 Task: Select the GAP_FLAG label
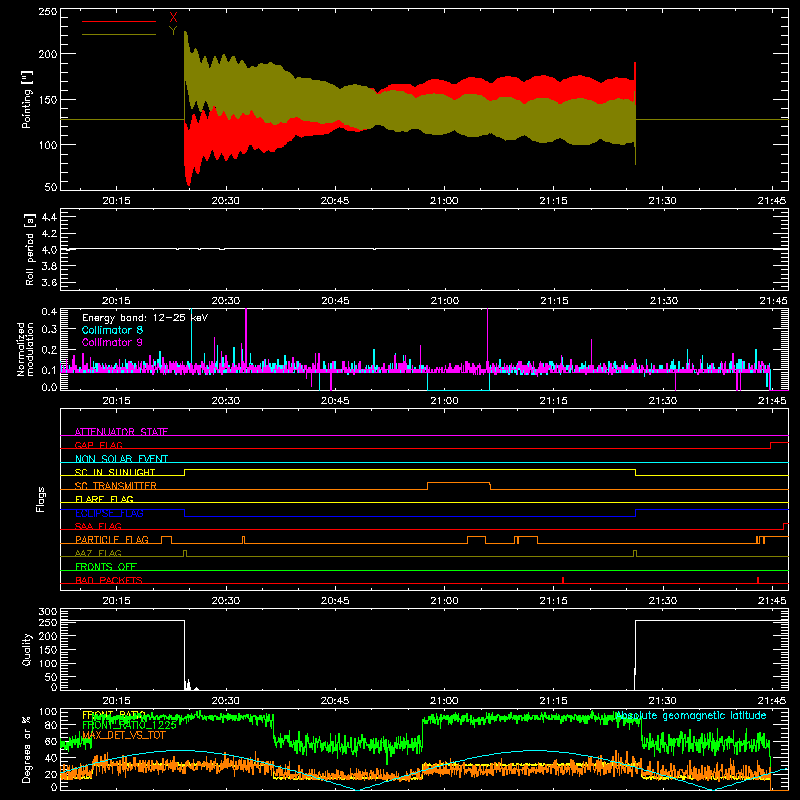coord(98,445)
